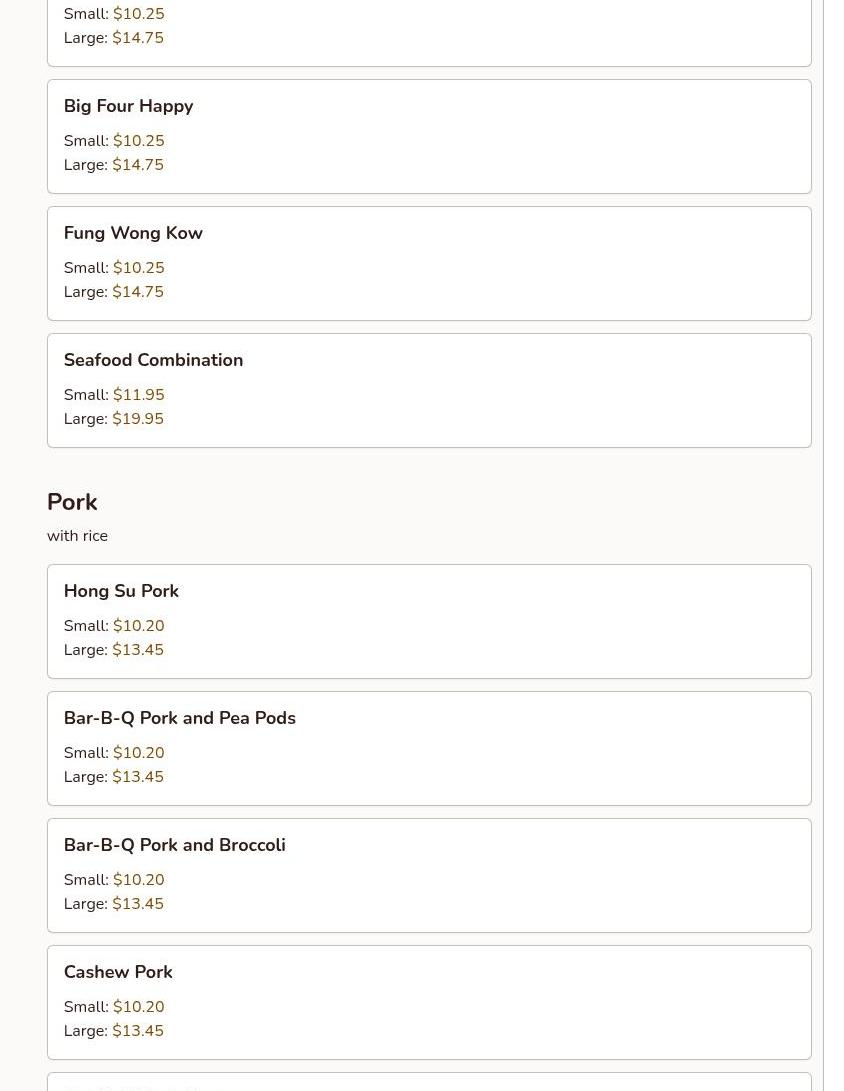Screen dimensions: 844x1091
Task: Select Hong Su Pork small price $10.20
Action: click(138, 626)
